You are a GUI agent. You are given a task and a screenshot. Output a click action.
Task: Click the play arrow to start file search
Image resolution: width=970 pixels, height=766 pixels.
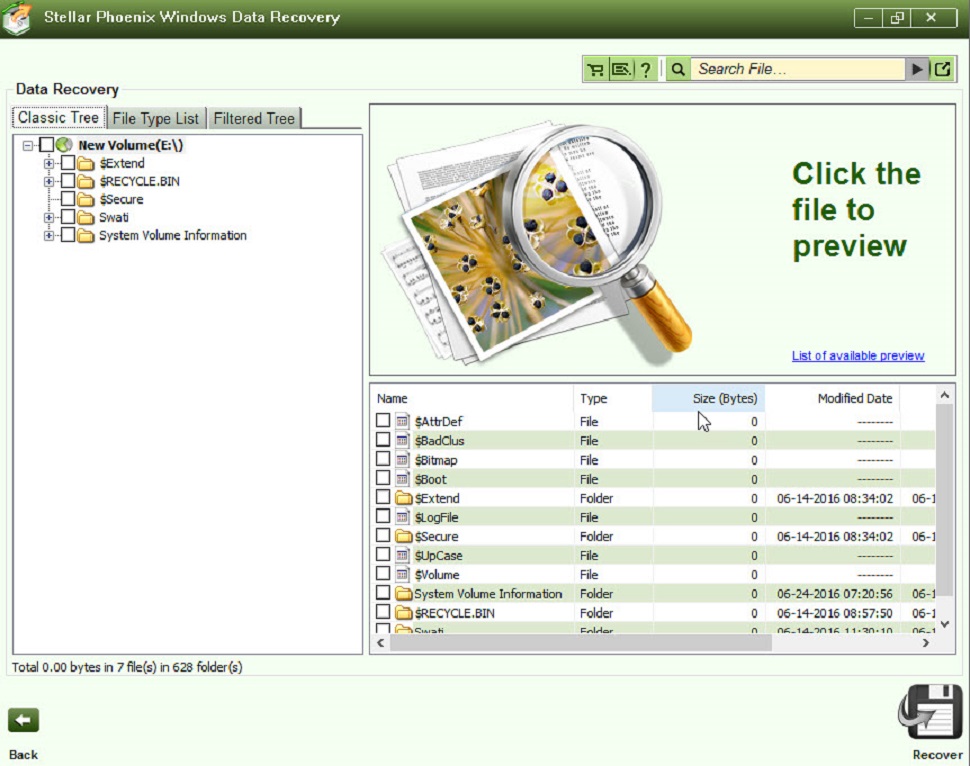pos(917,69)
